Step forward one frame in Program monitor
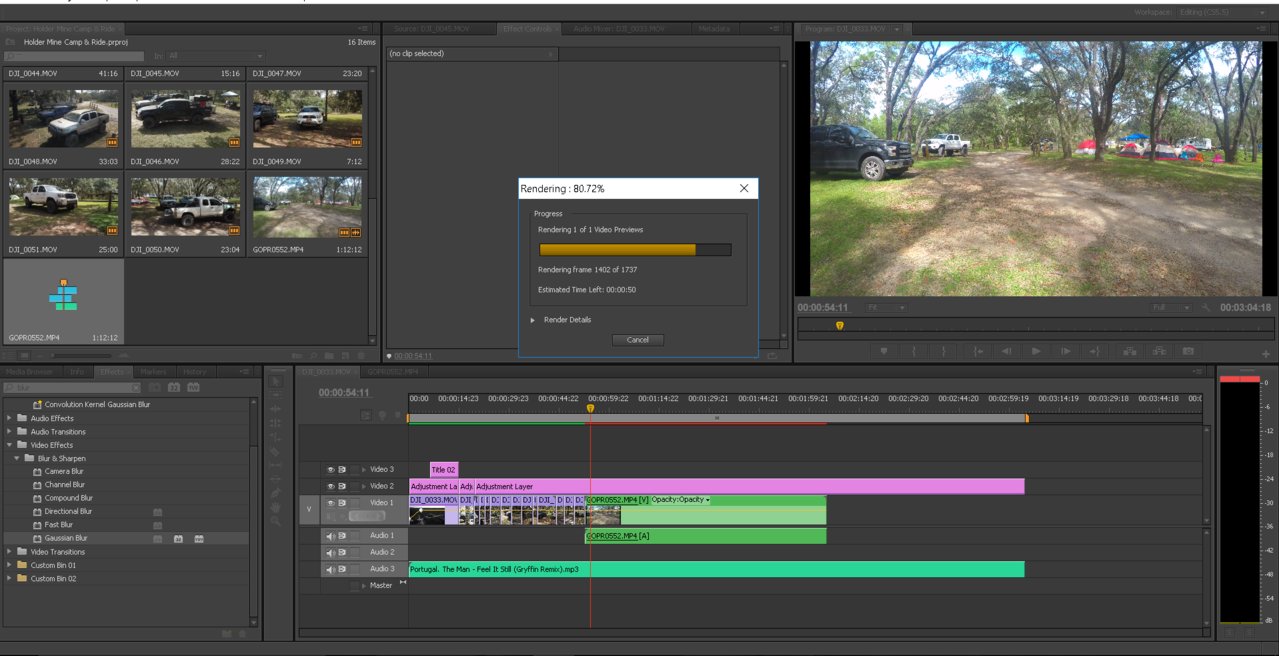 coord(1066,351)
